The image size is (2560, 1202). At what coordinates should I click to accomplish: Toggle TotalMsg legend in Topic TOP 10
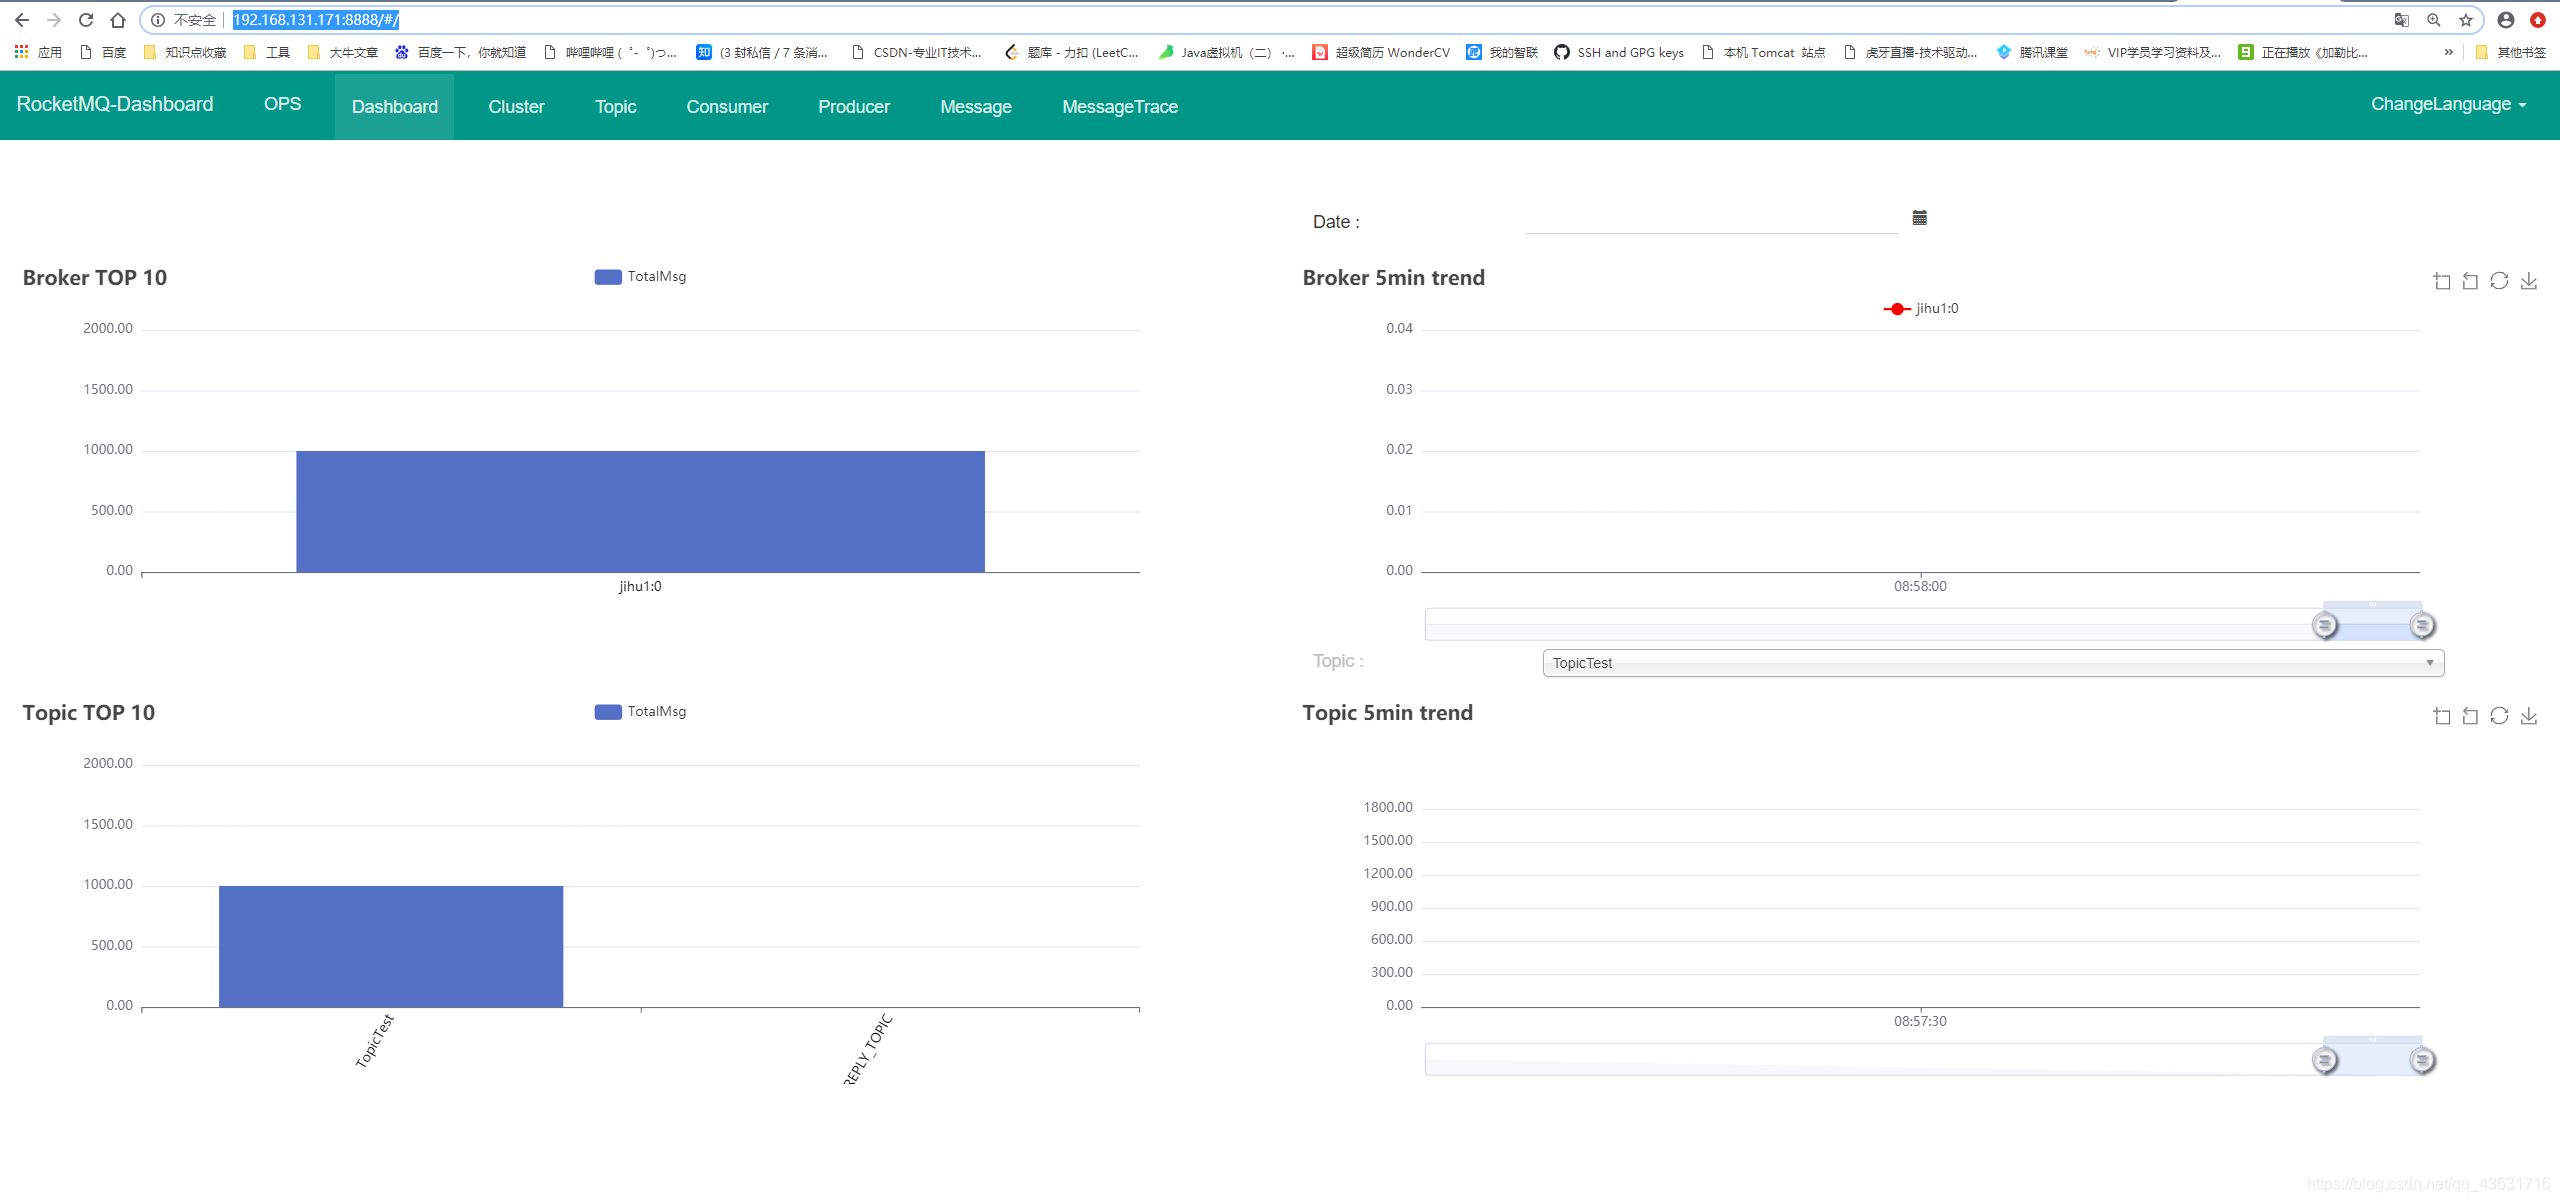[640, 712]
